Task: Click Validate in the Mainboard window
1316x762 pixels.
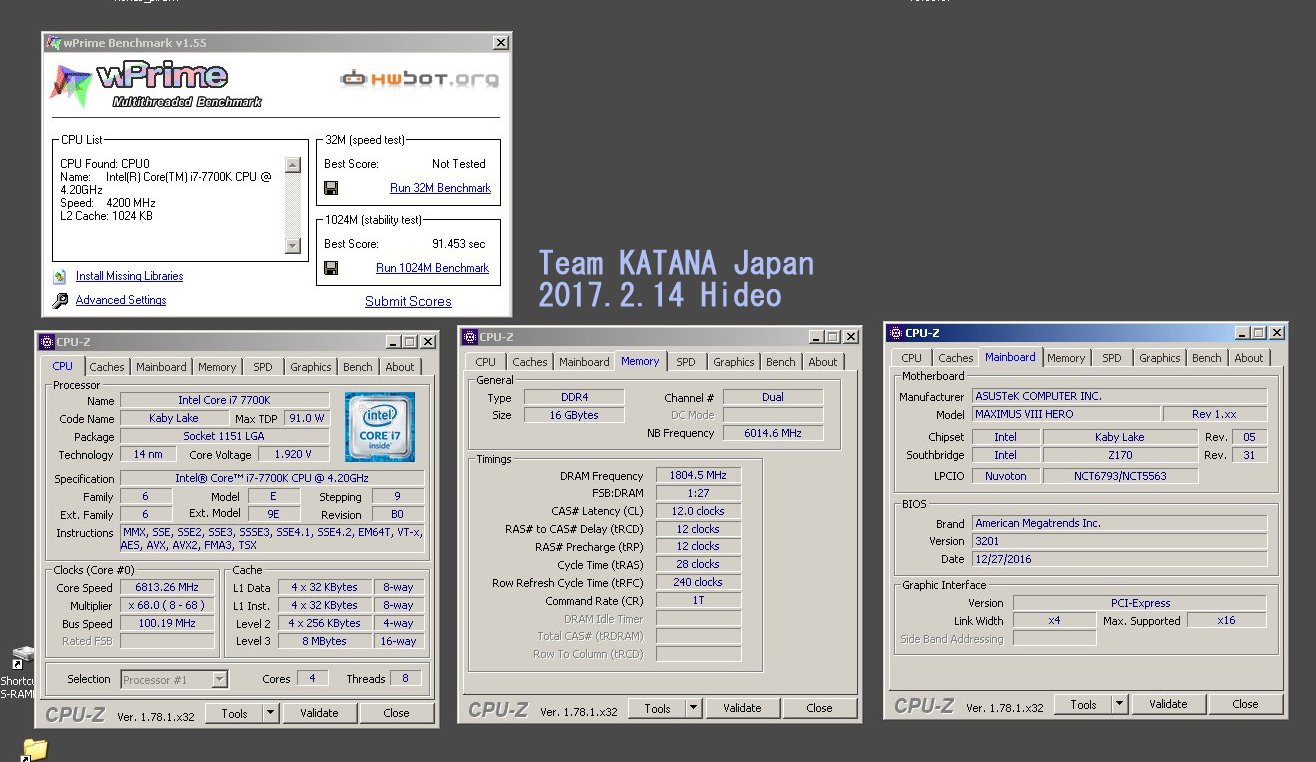Action: (x=1168, y=704)
